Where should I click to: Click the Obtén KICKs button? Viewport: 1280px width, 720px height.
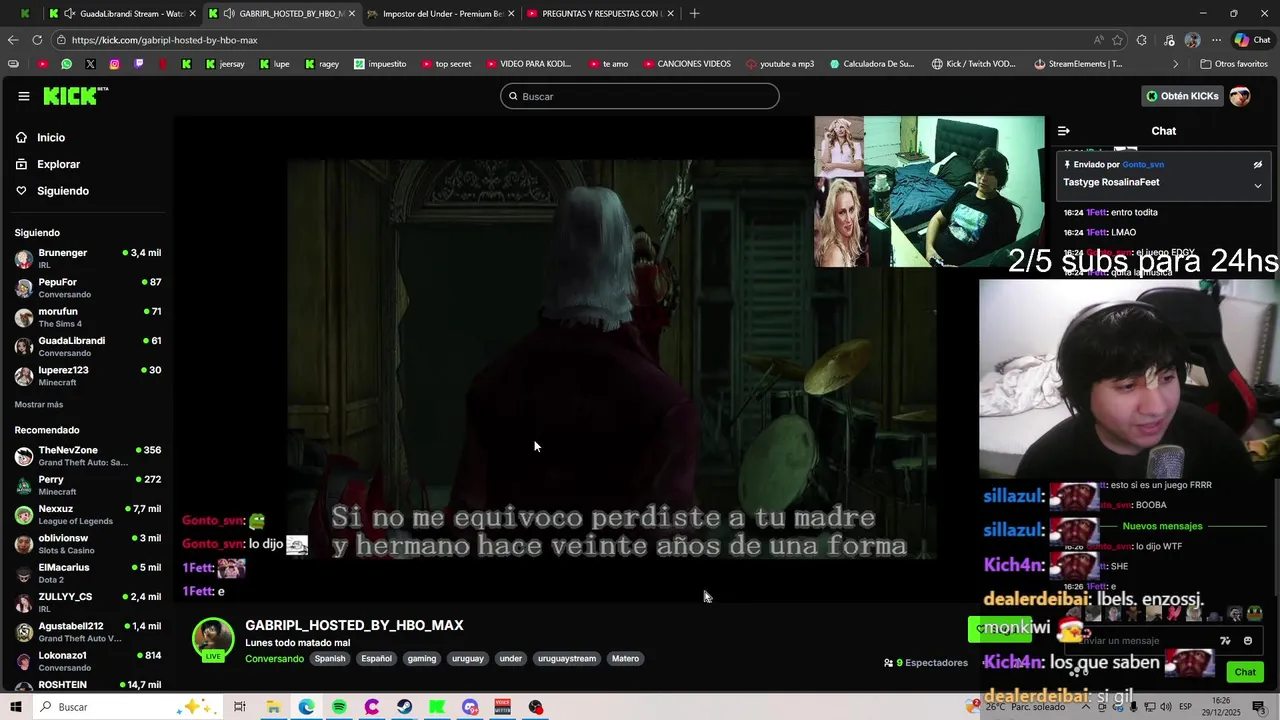pyautogui.click(x=1182, y=96)
